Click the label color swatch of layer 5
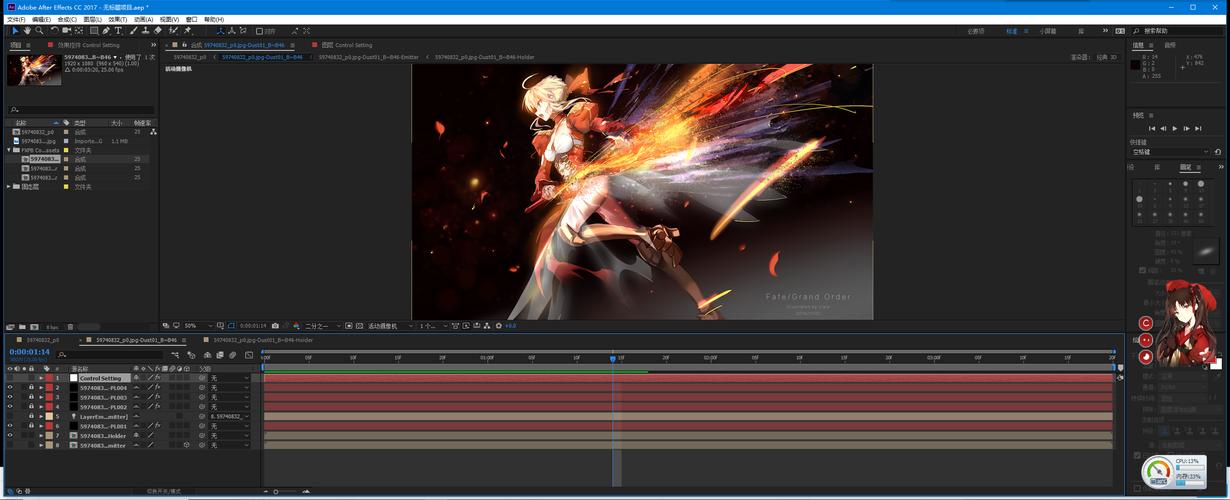Viewport: 1230px width, 500px height. pyautogui.click(x=49, y=416)
